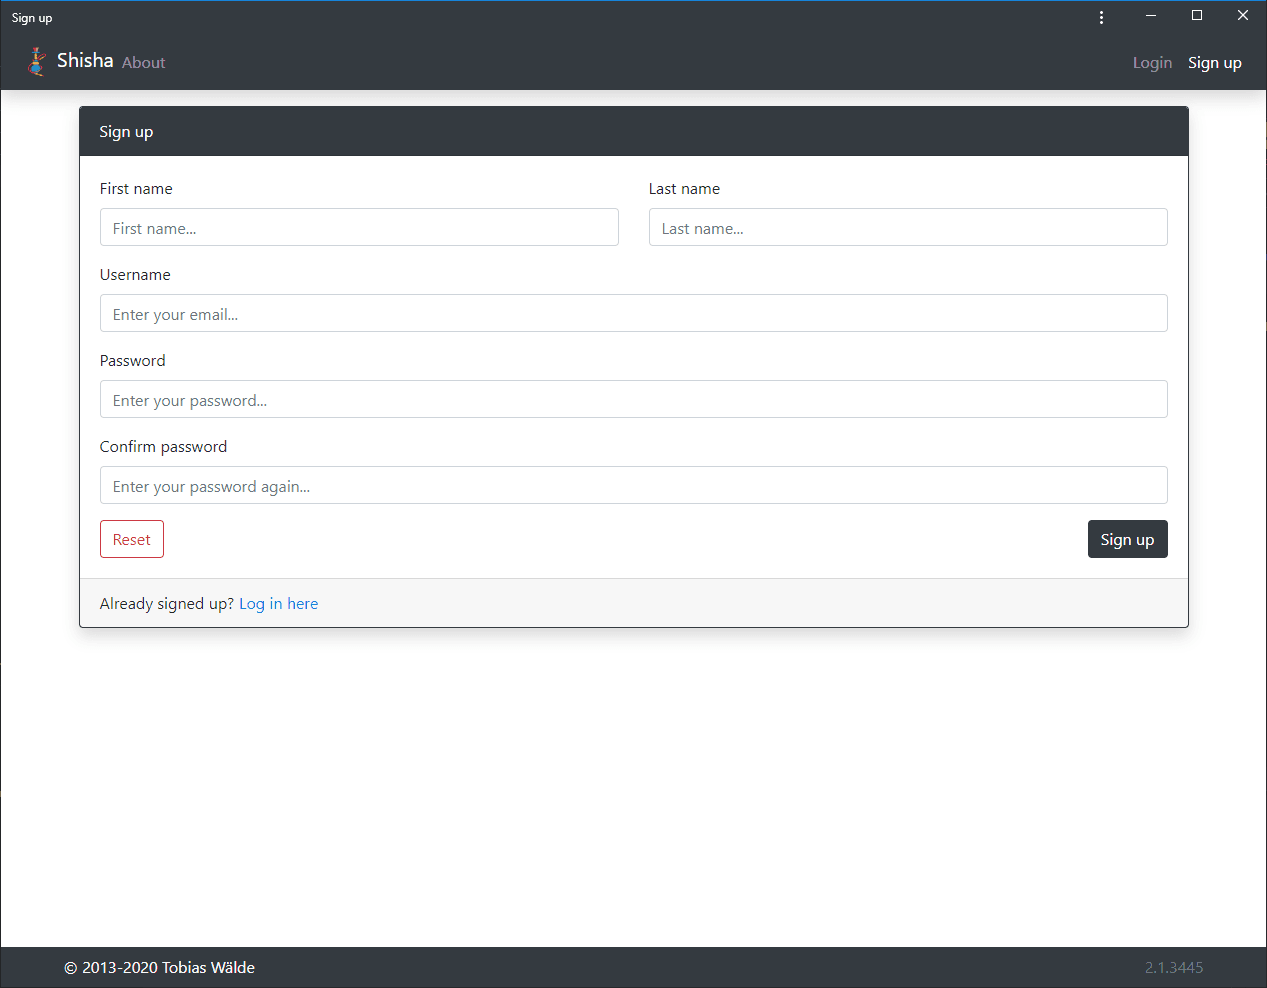Focus the First name input field

pos(359,227)
